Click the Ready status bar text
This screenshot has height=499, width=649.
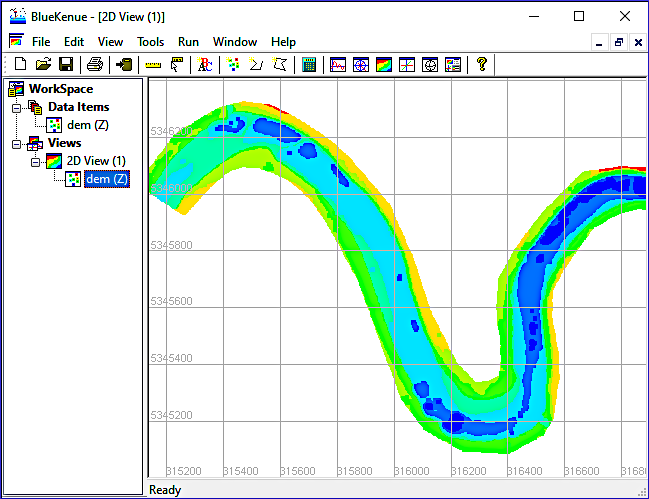coord(165,490)
